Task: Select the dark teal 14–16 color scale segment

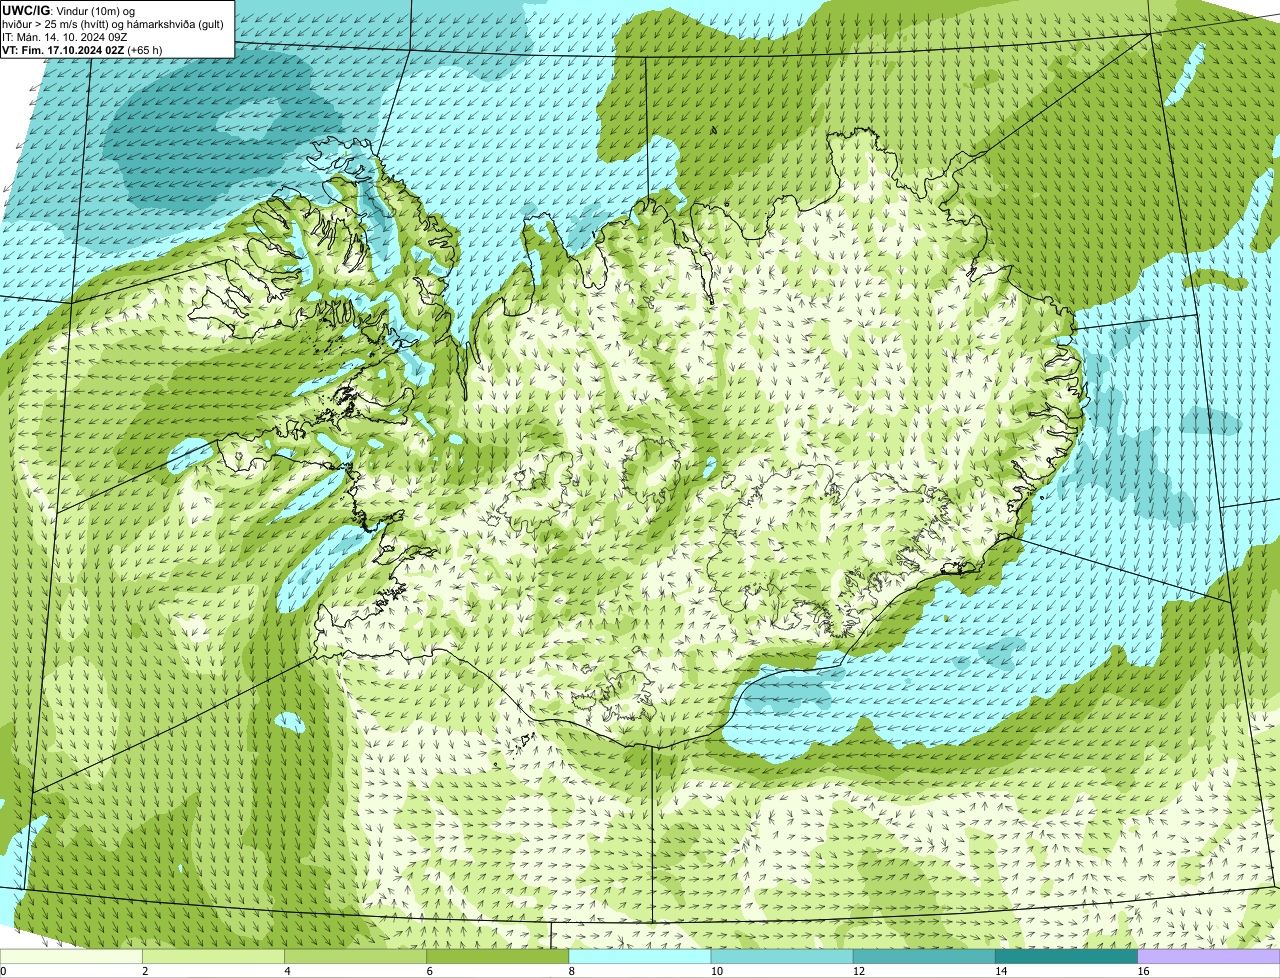Action: point(1067,957)
